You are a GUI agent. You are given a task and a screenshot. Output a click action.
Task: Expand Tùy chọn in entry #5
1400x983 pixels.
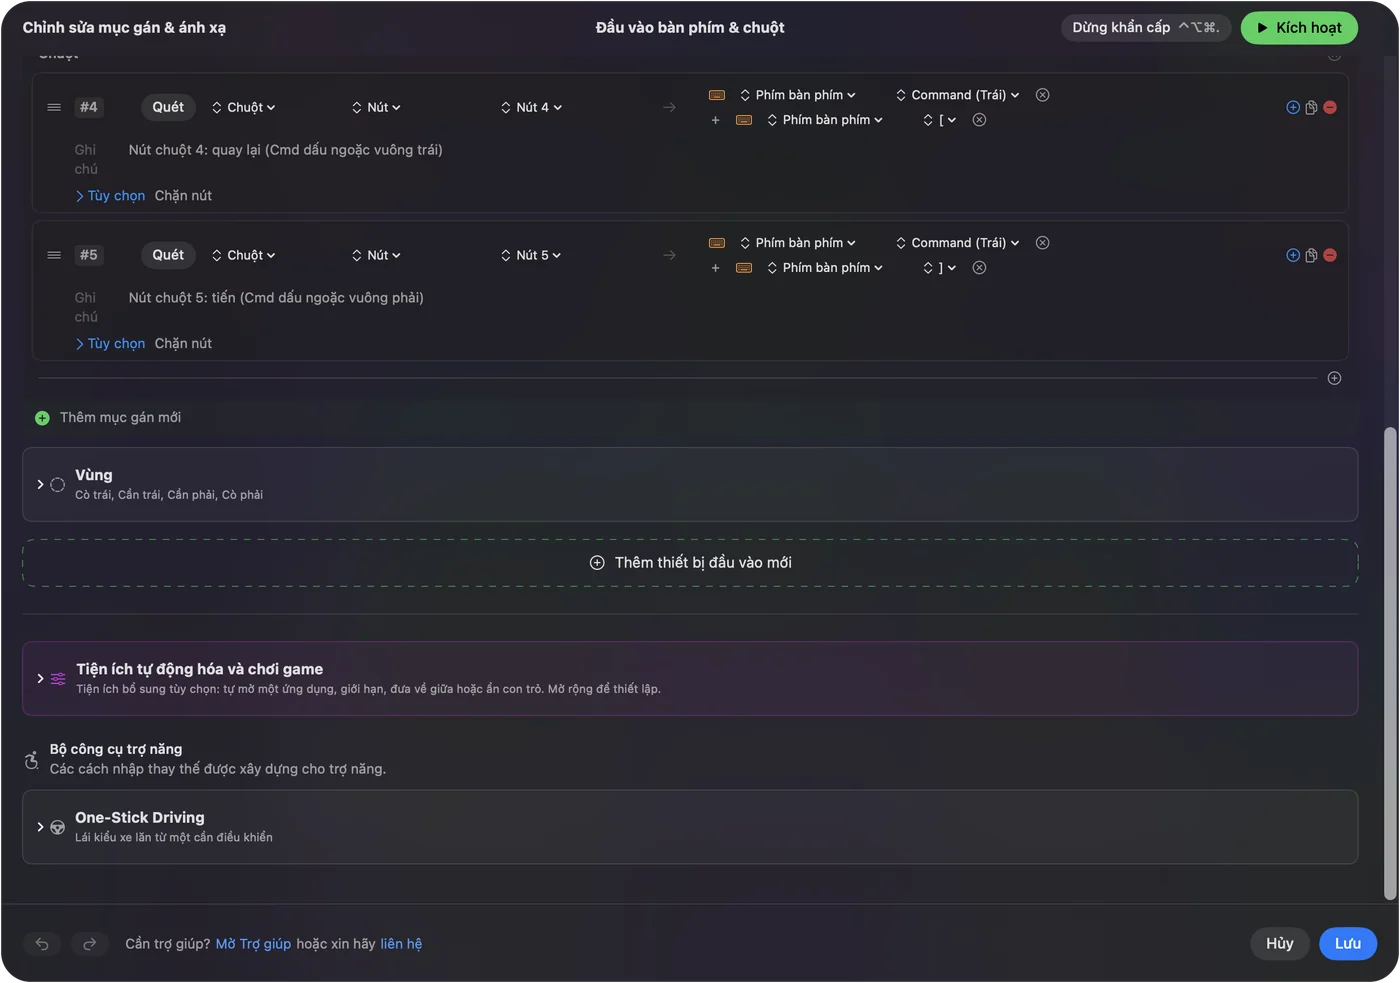[x=110, y=344]
